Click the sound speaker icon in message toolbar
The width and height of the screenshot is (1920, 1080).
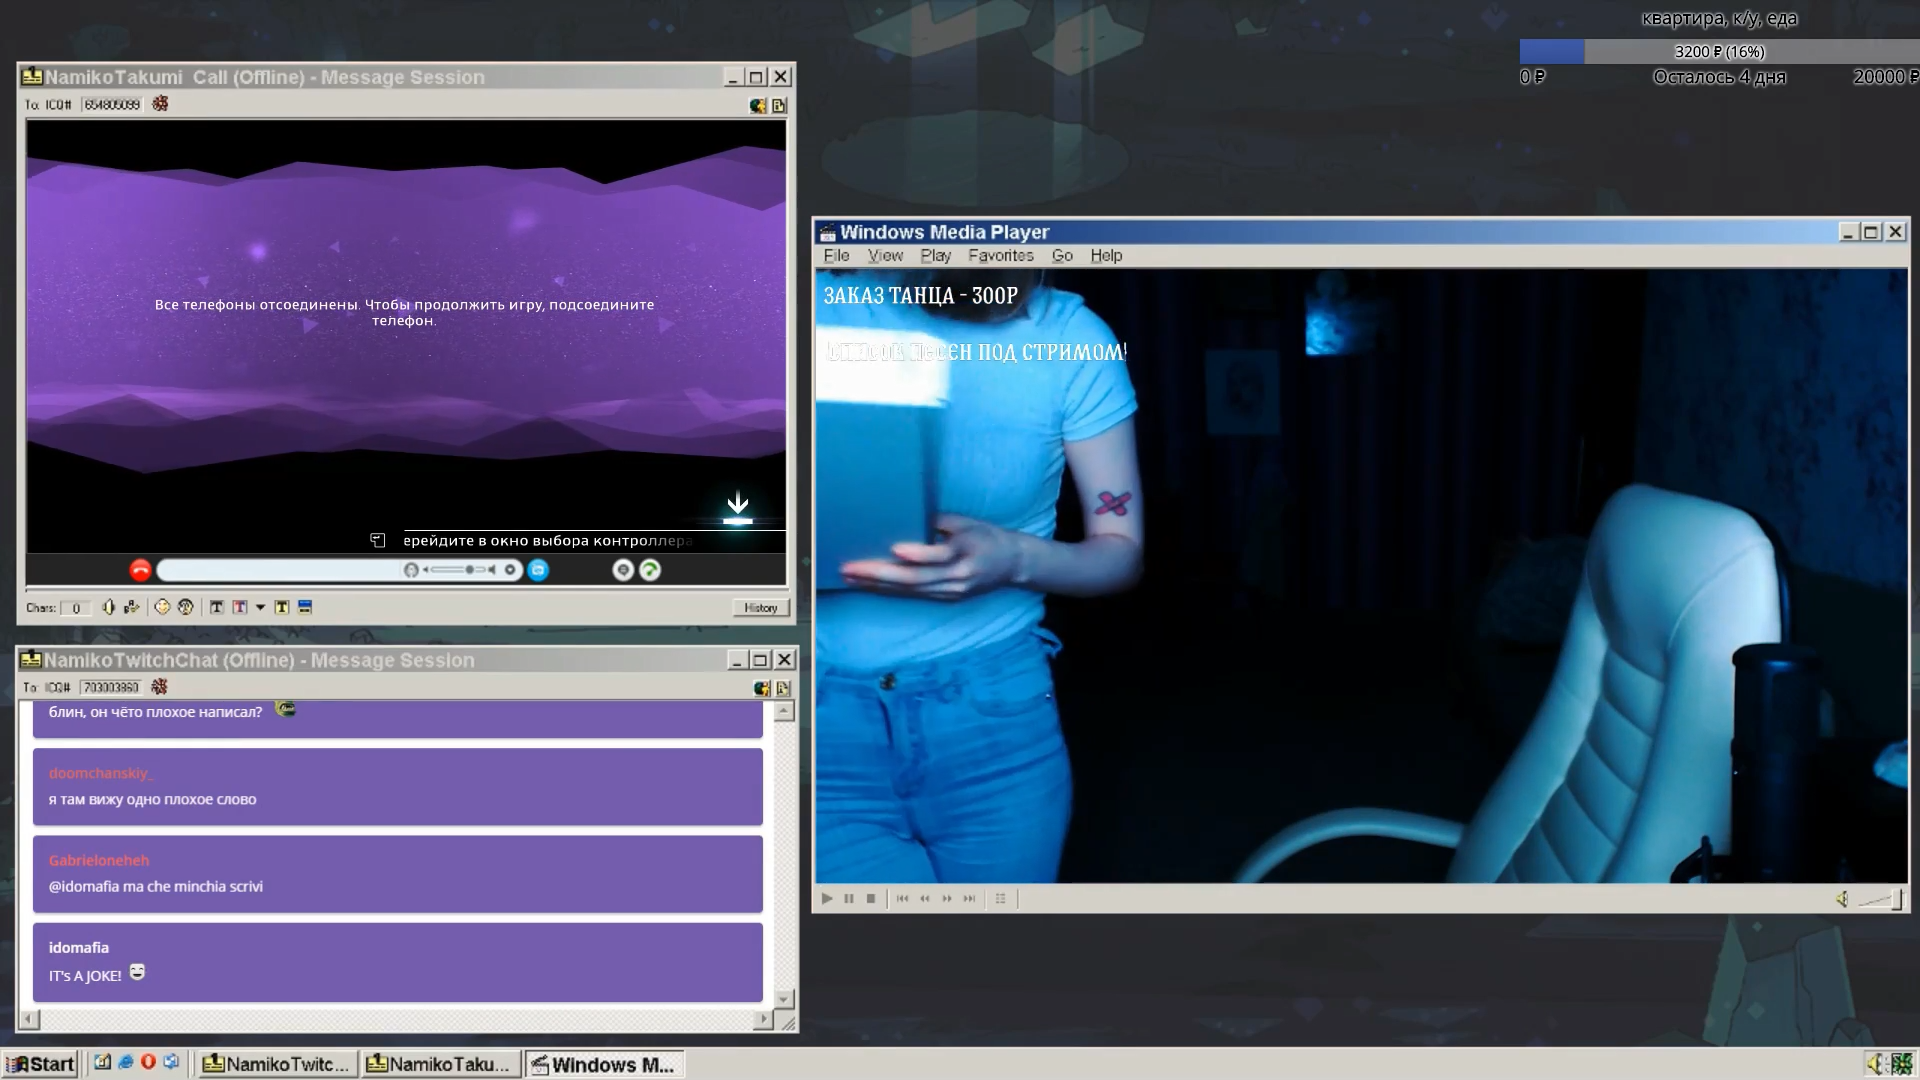(x=108, y=607)
